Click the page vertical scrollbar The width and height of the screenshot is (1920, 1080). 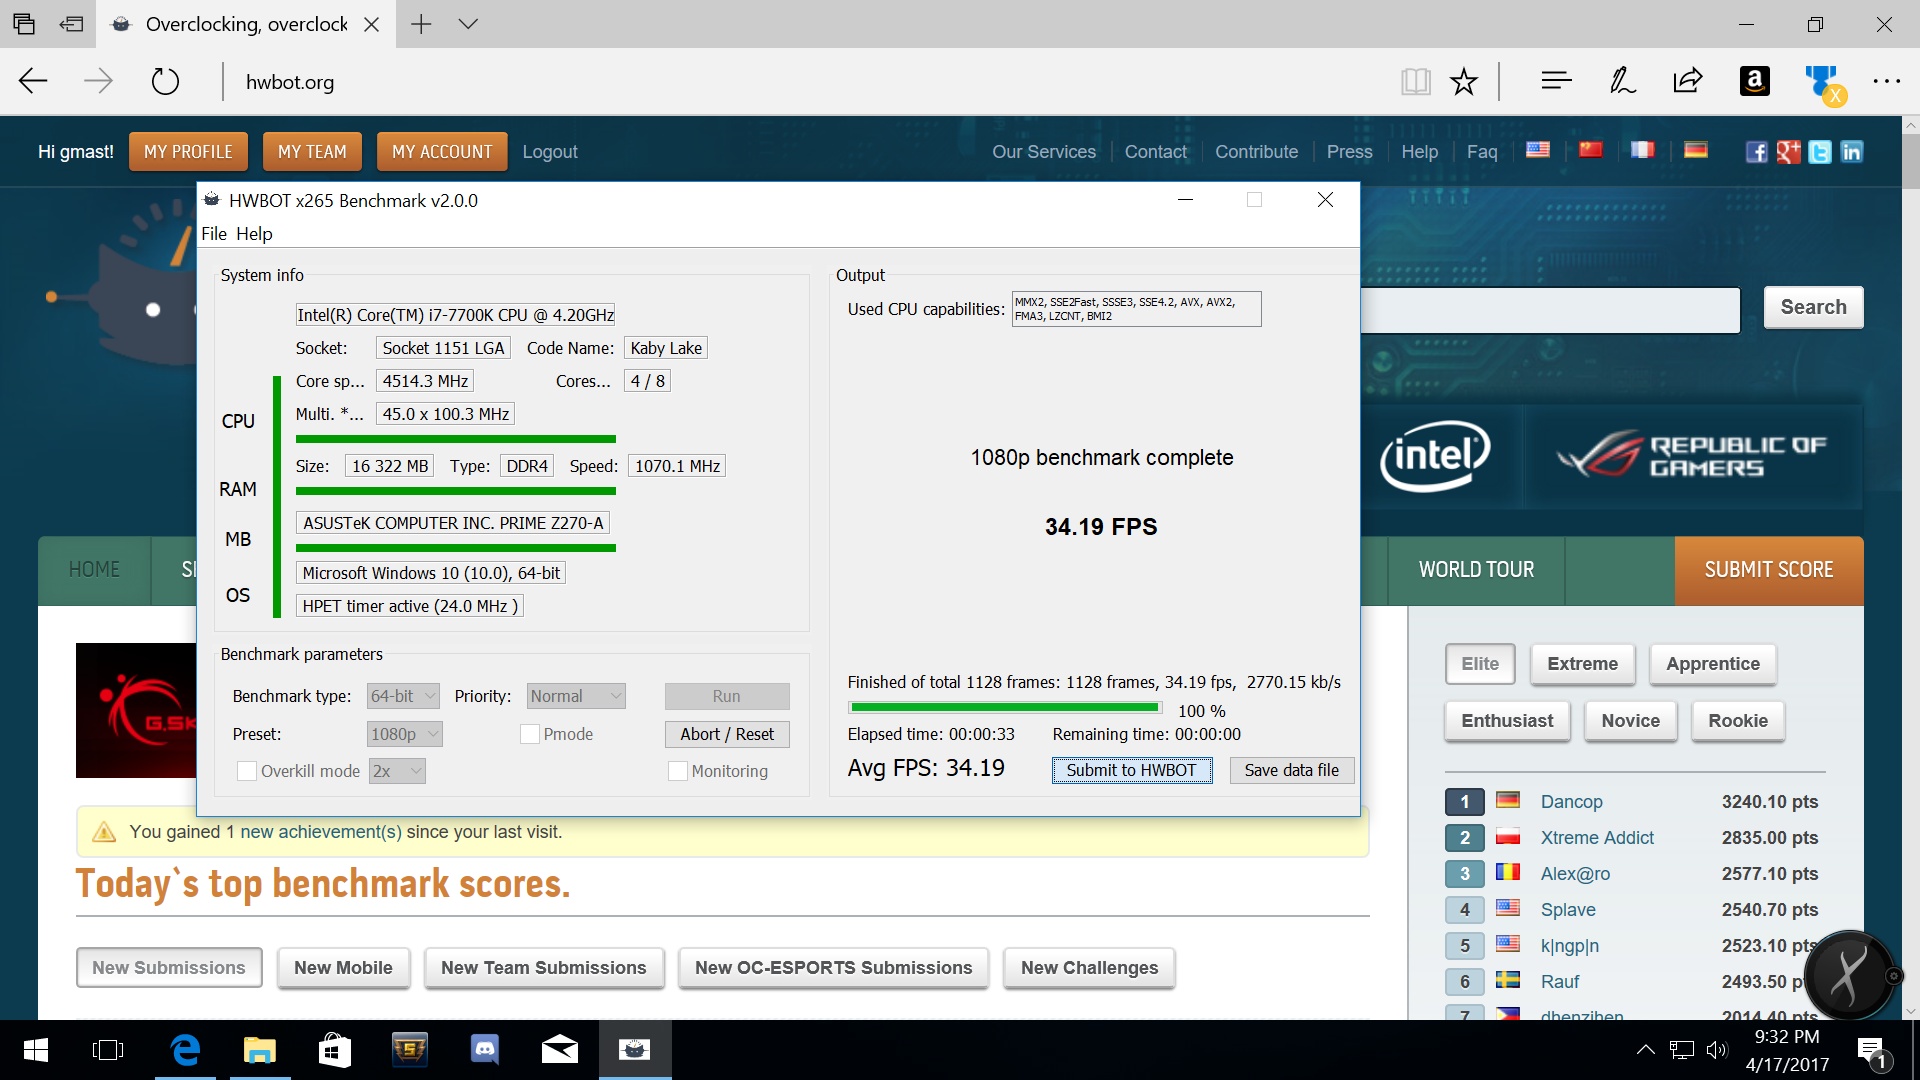[x=1910, y=567]
